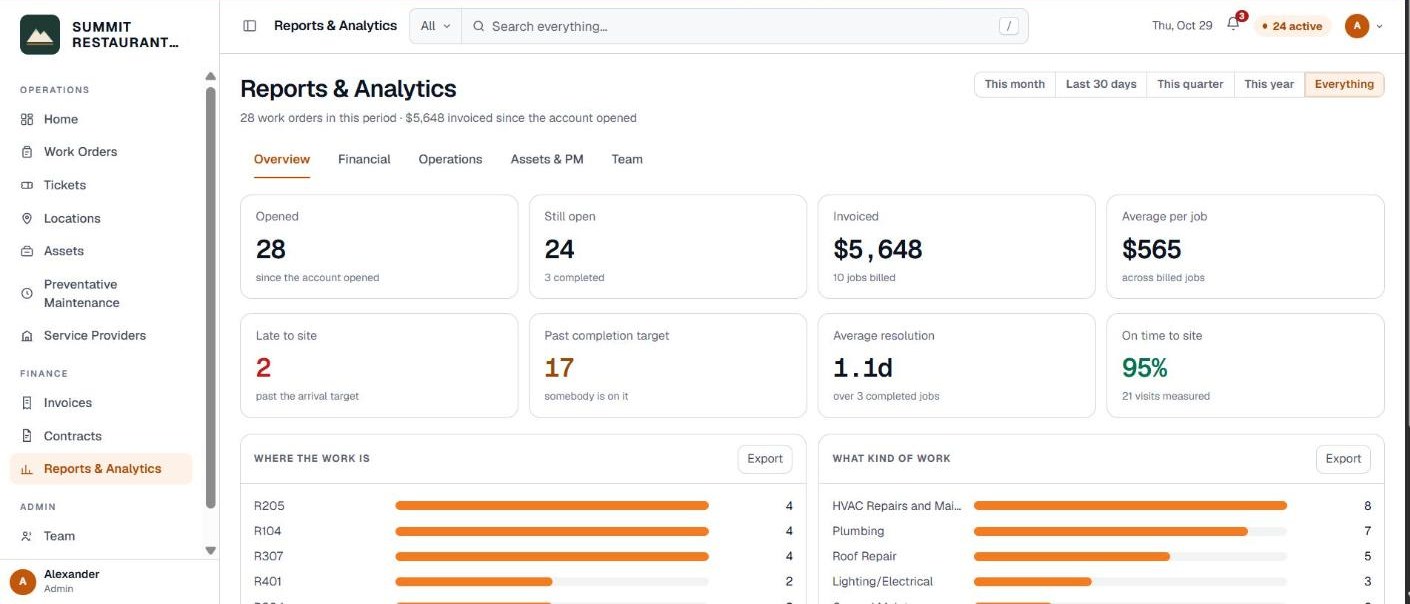The height and width of the screenshot is (604, 1410).
Task: Open the Past completion target card
Action: point(668,366)
